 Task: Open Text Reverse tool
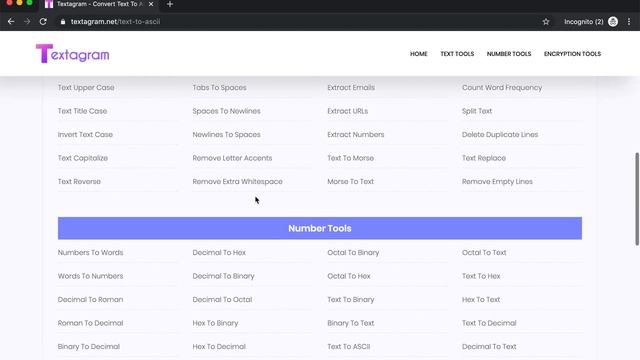pyautogui.click(x=79, y=182)
